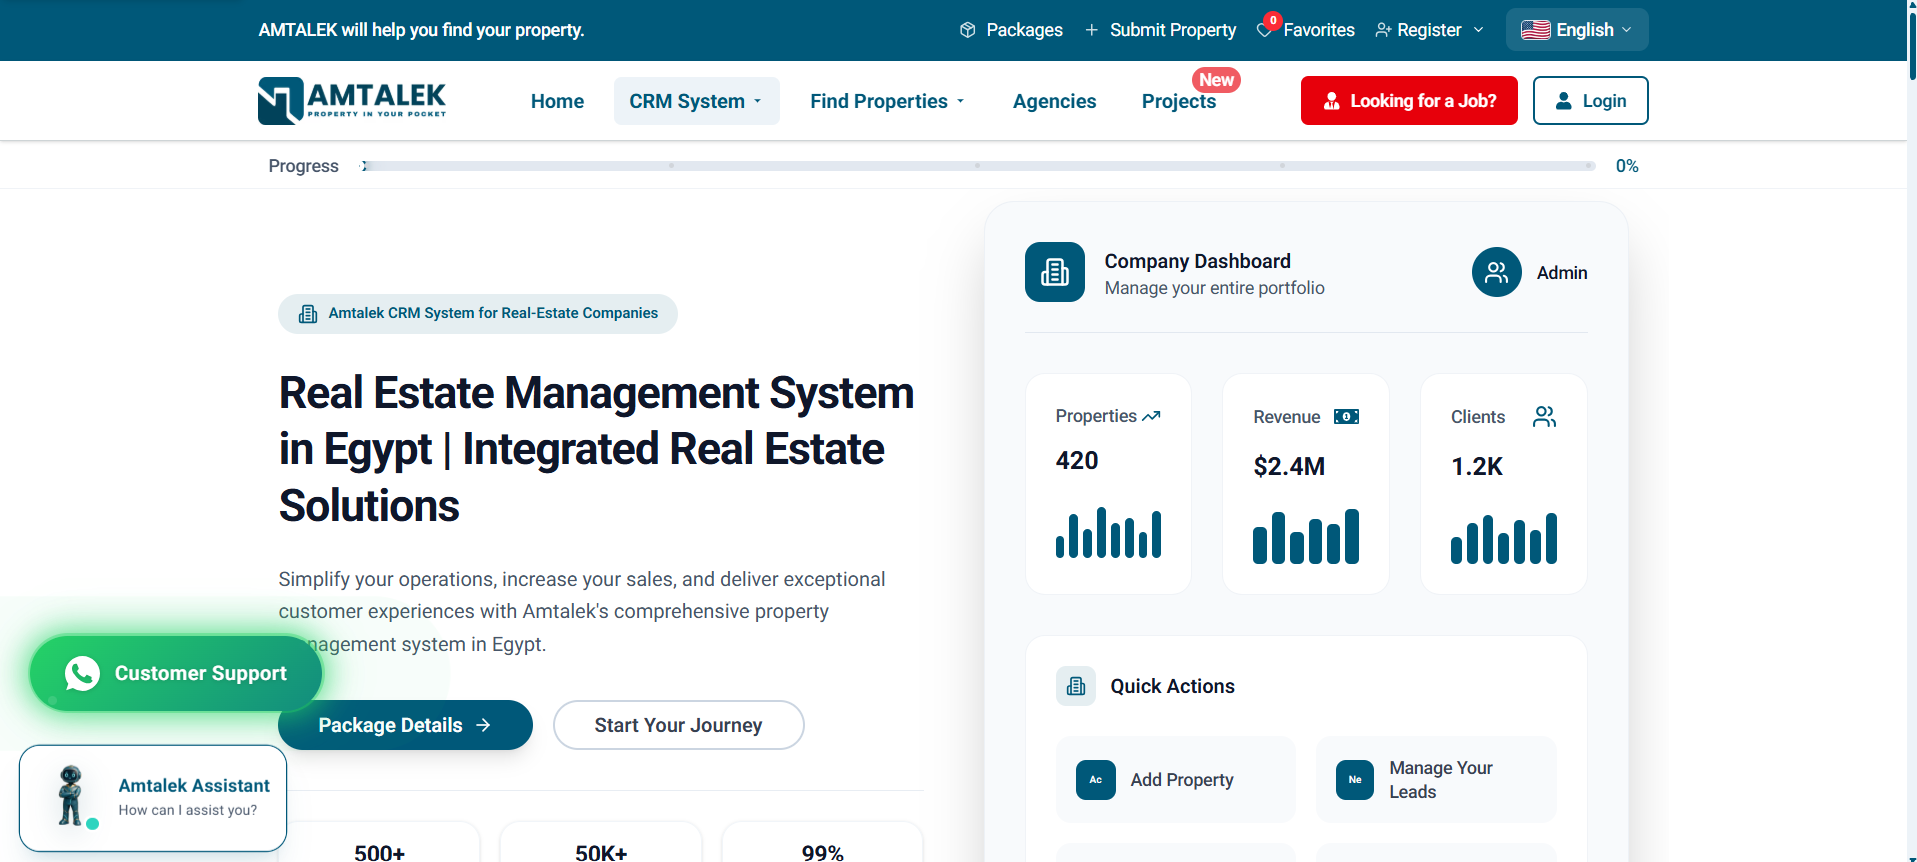Click the 50K+ statistic
The height and width of the screenshot is (862, 1917).
601,853
